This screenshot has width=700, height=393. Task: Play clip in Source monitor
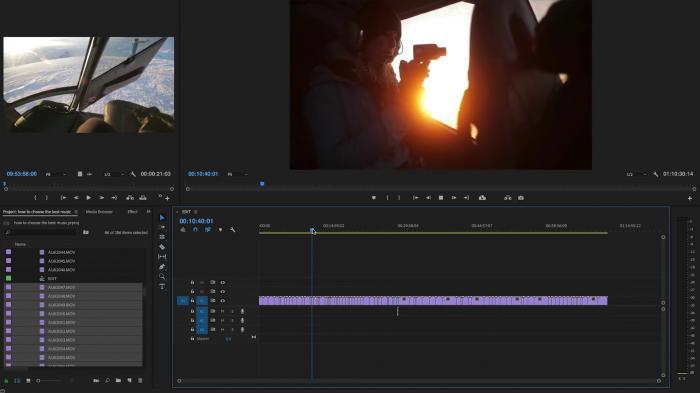tap(88, 197)
